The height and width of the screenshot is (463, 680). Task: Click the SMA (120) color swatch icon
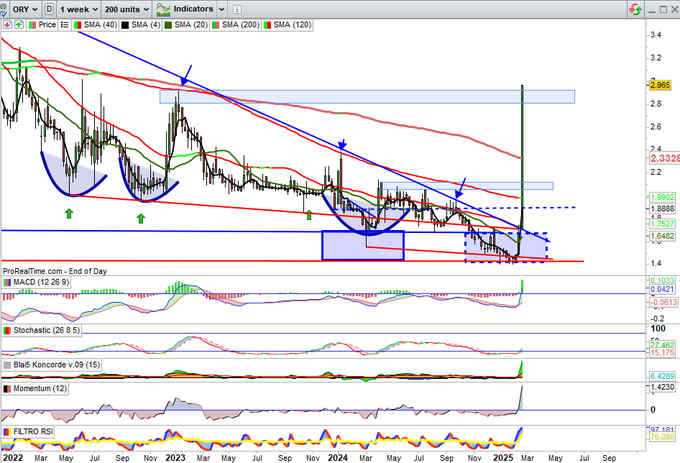267,25
